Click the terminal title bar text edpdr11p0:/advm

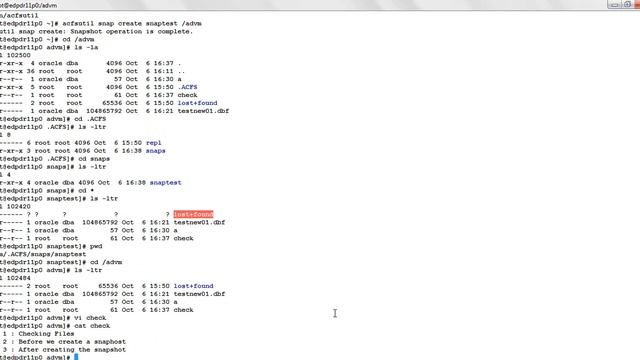tap(29, 5)
